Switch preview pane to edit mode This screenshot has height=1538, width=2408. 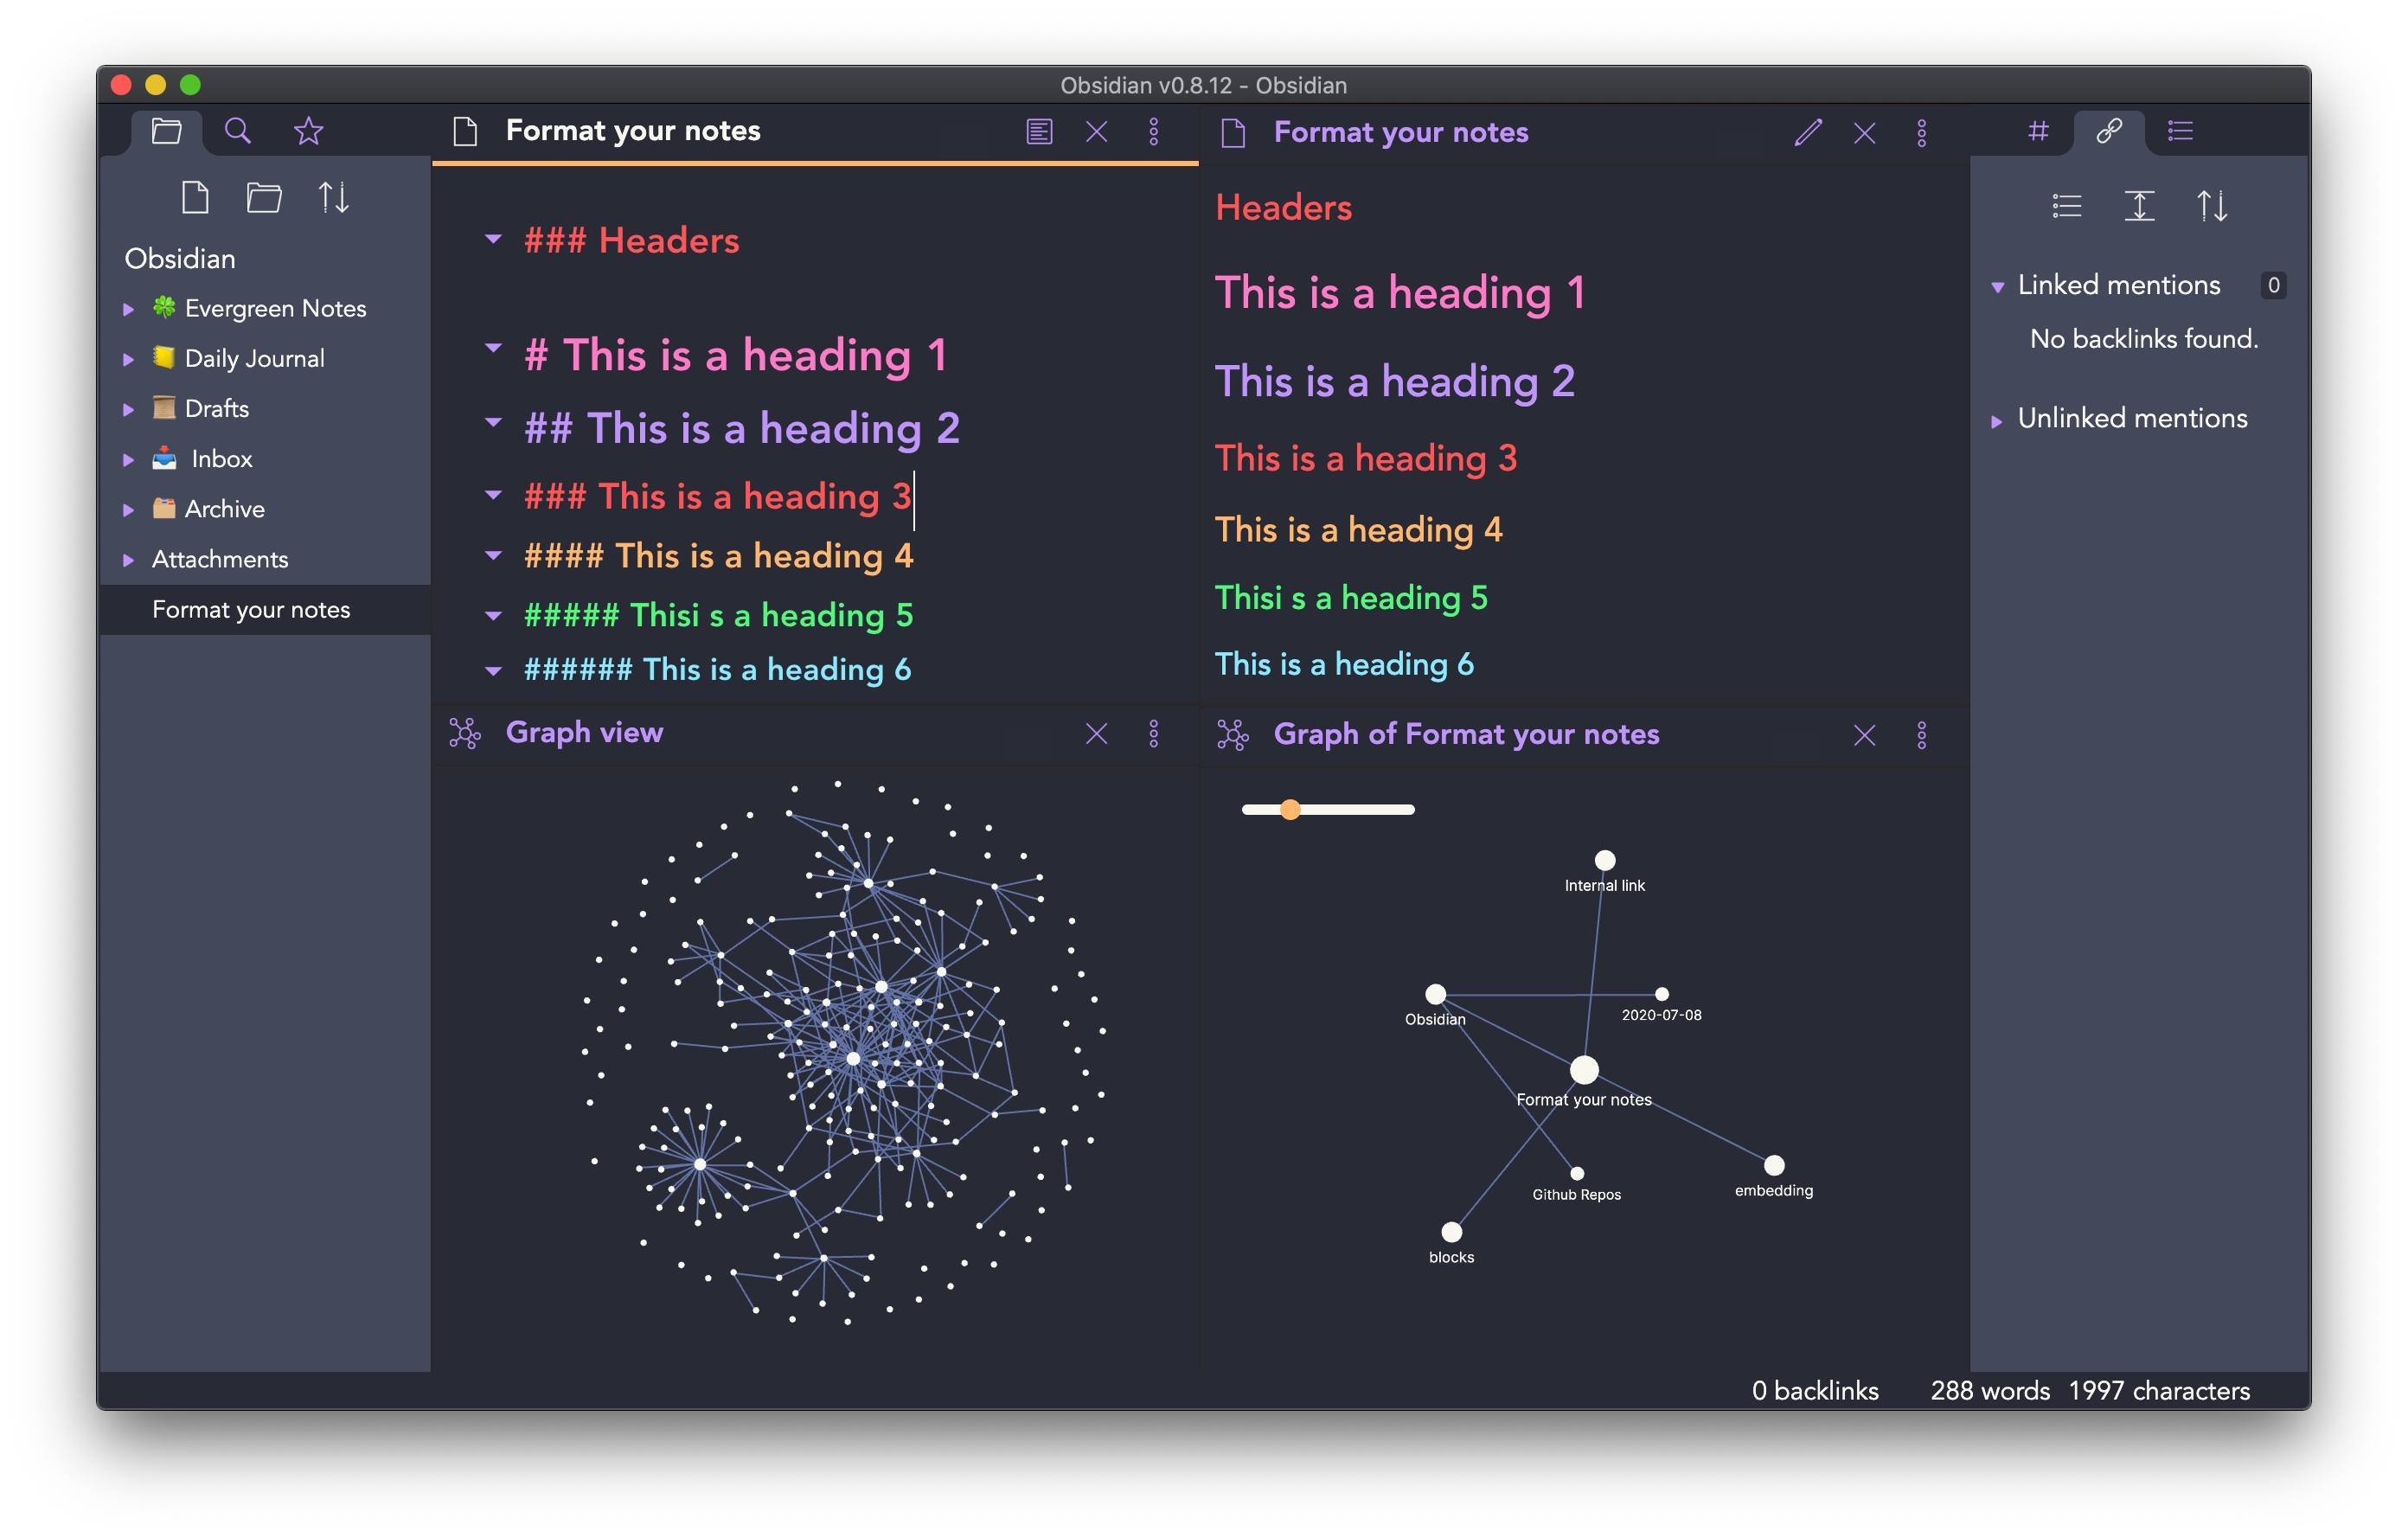pyautogui.click(x=1807, y=133)
